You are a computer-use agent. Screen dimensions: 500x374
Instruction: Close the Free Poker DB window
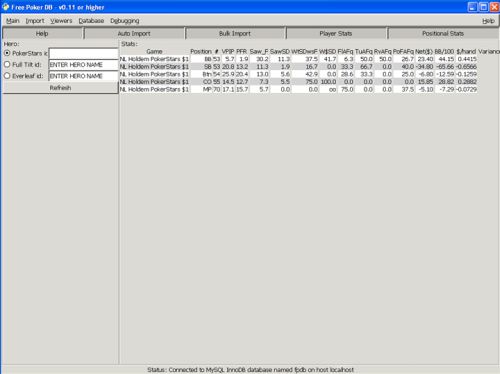pyautogui.click(x=494, y=7)
